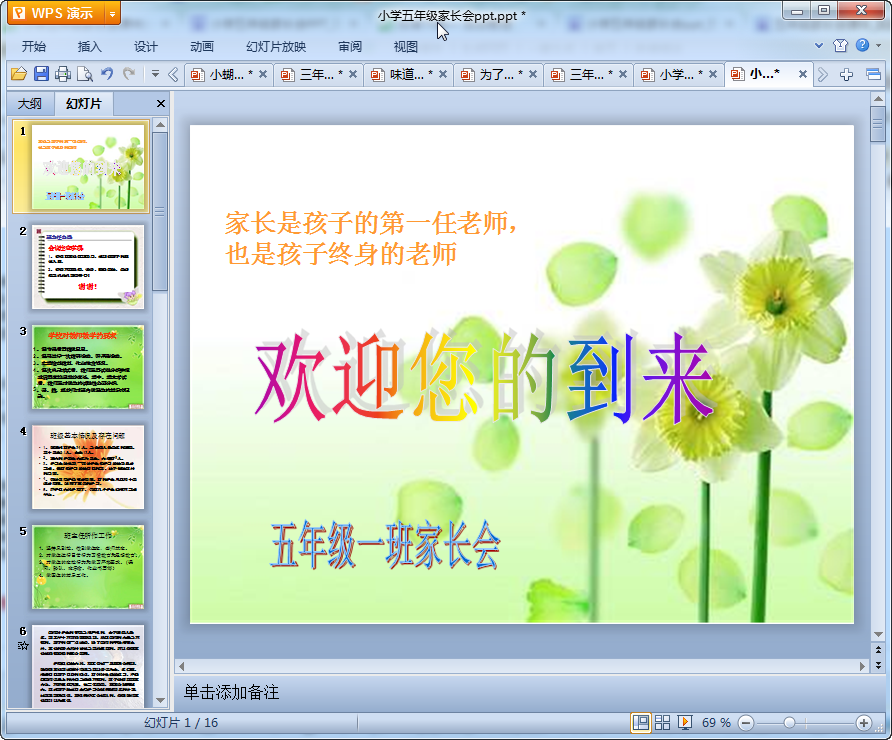Click the Print icon

tap(63, 73)
